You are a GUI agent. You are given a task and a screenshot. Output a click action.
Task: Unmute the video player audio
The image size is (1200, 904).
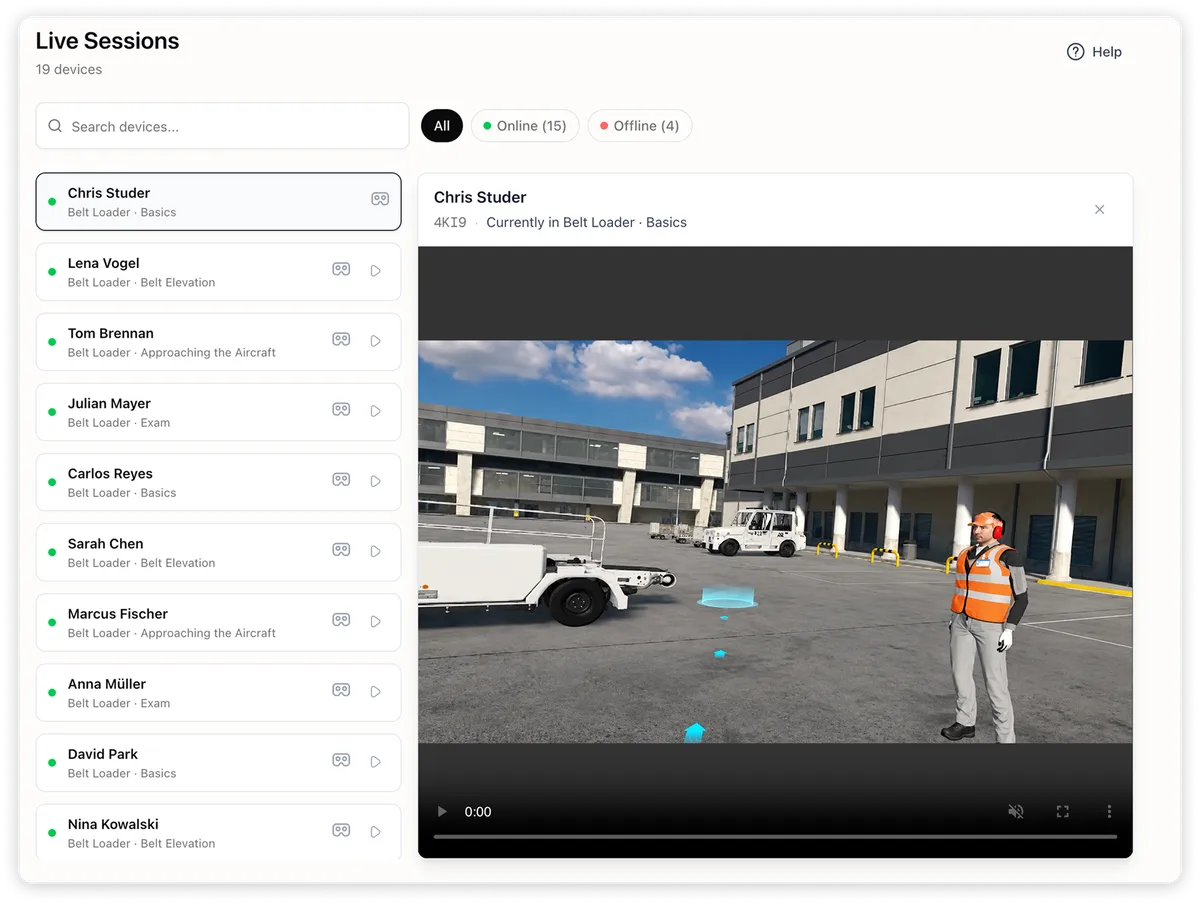pyautogui.click(x=1016, y=812)
